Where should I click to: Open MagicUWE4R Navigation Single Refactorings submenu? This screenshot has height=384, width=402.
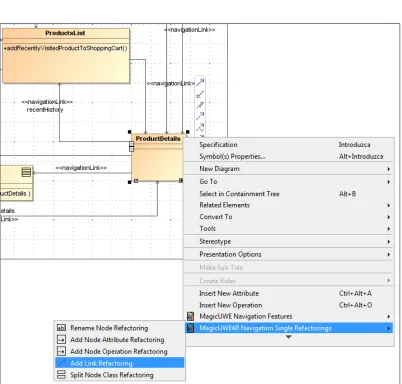289,328
